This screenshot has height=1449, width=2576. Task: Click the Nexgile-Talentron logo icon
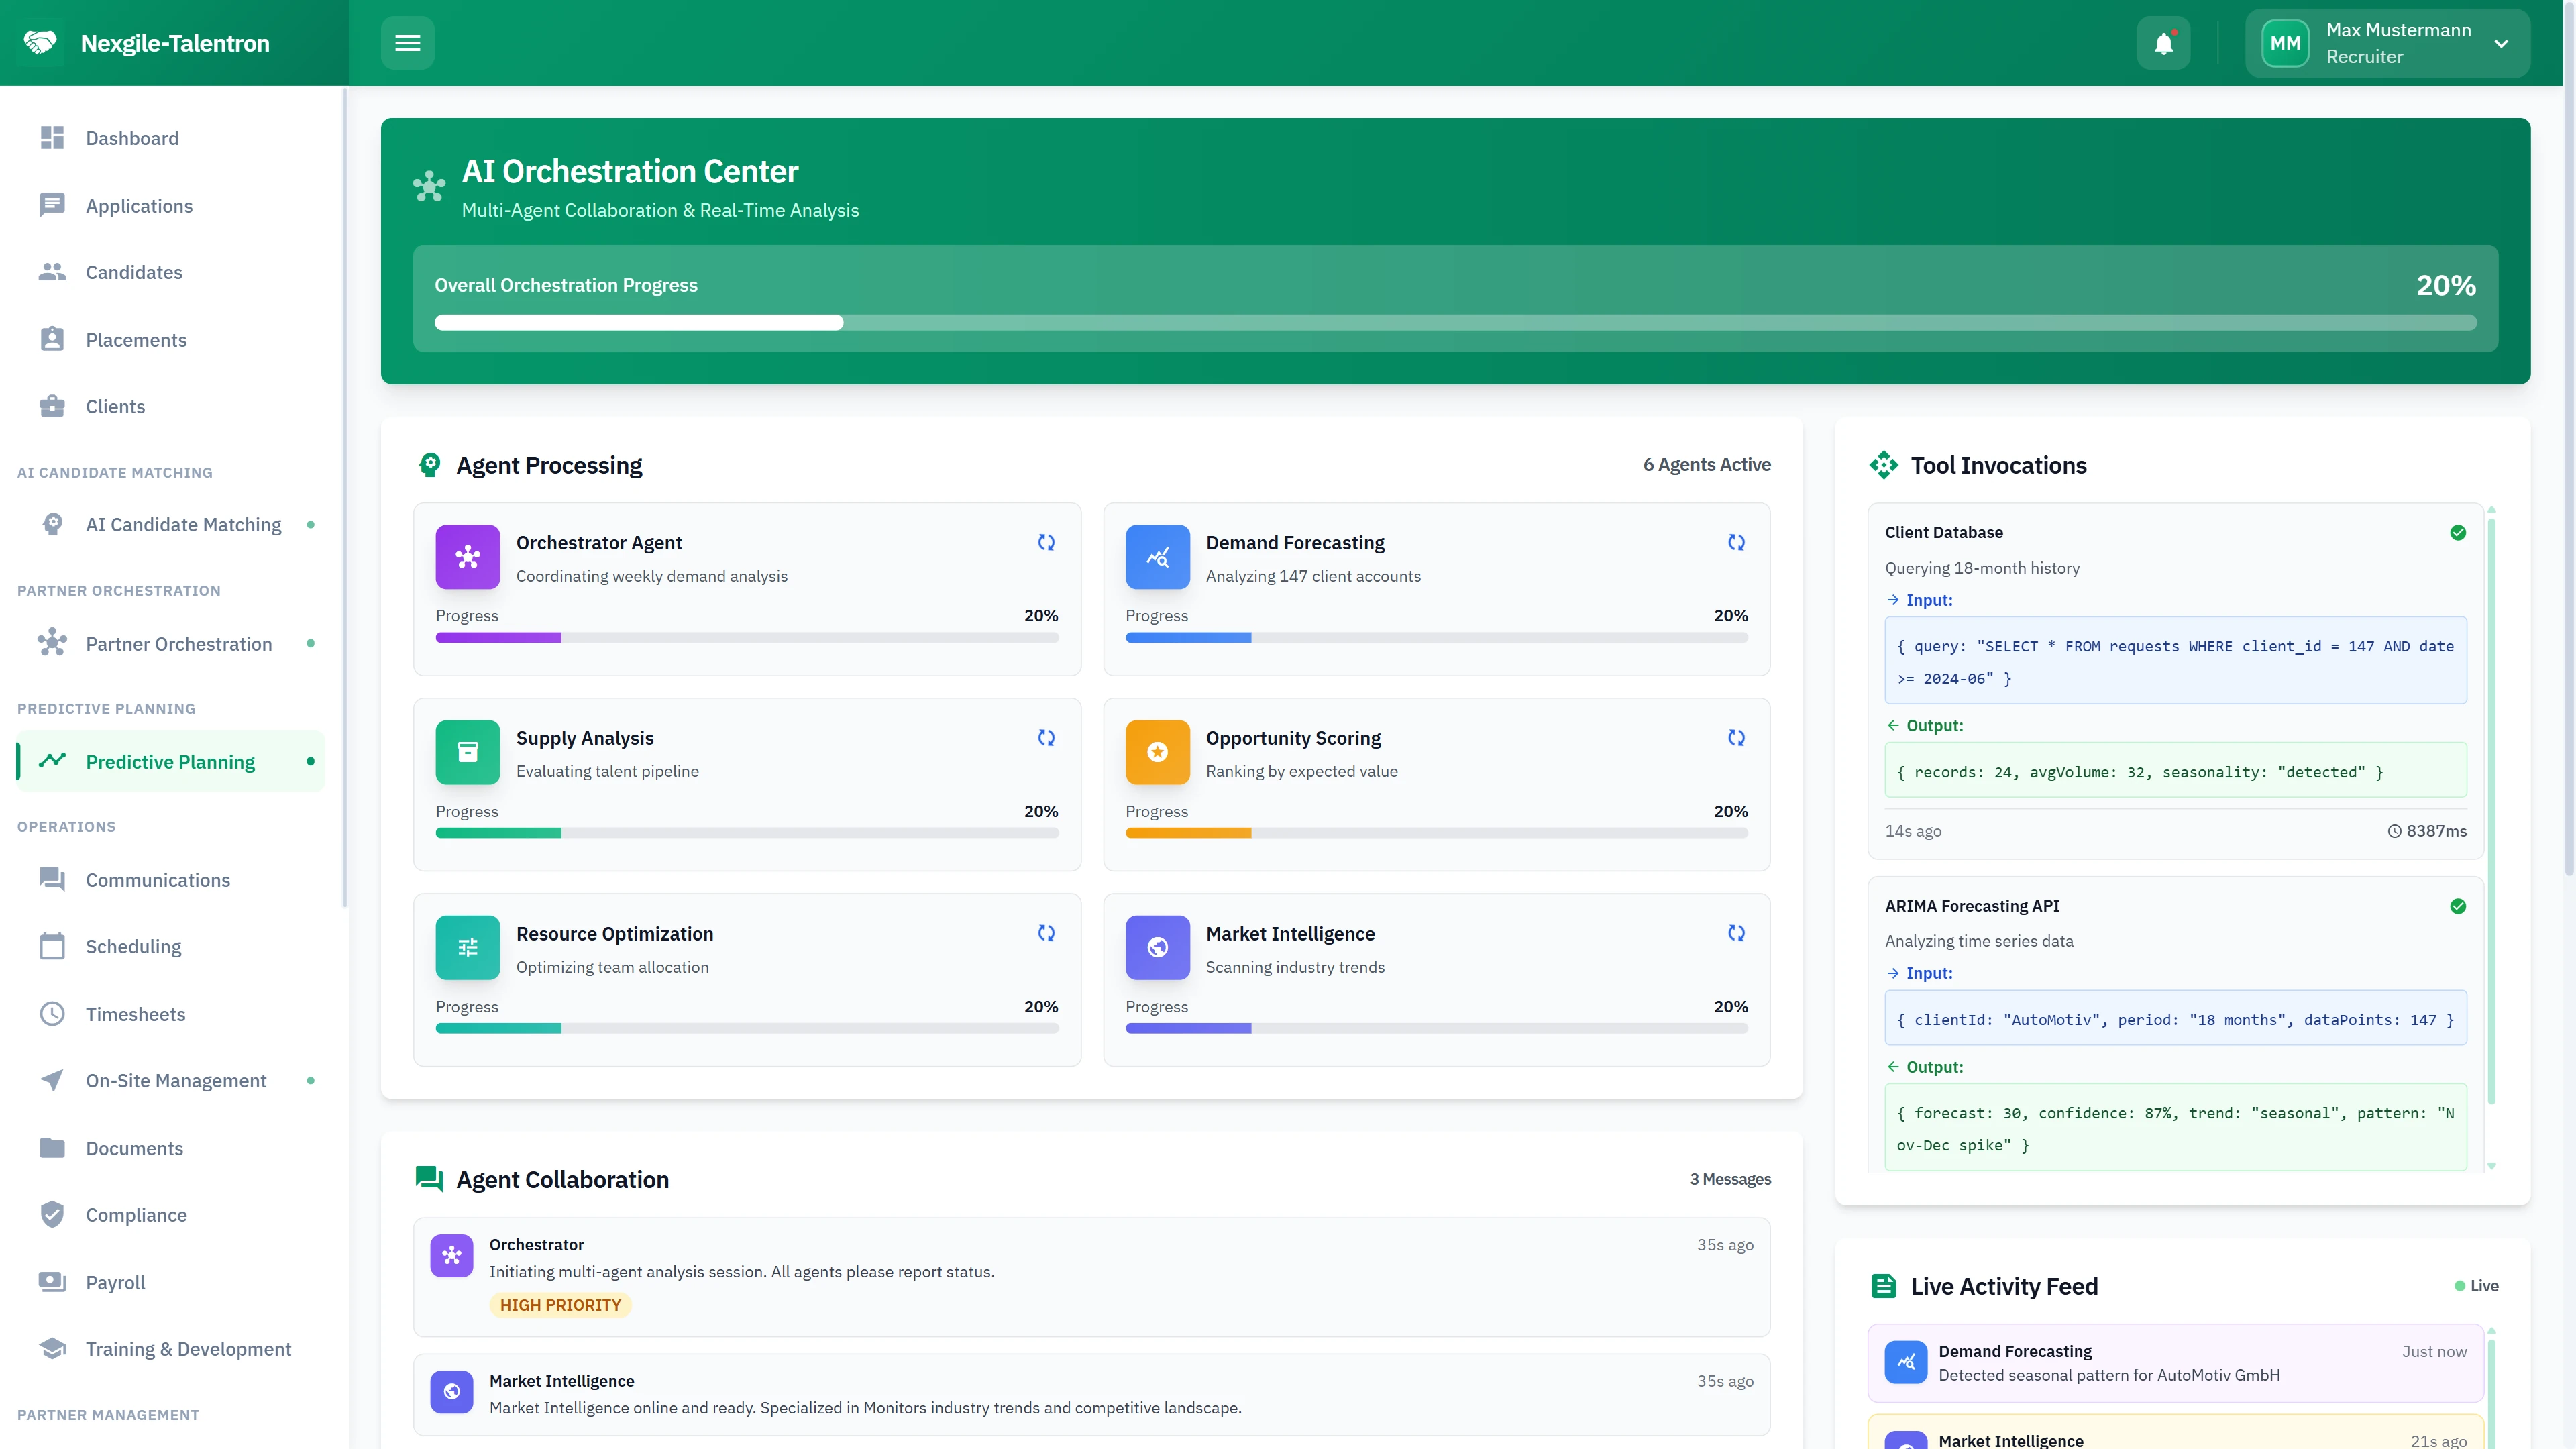point(40,42)
